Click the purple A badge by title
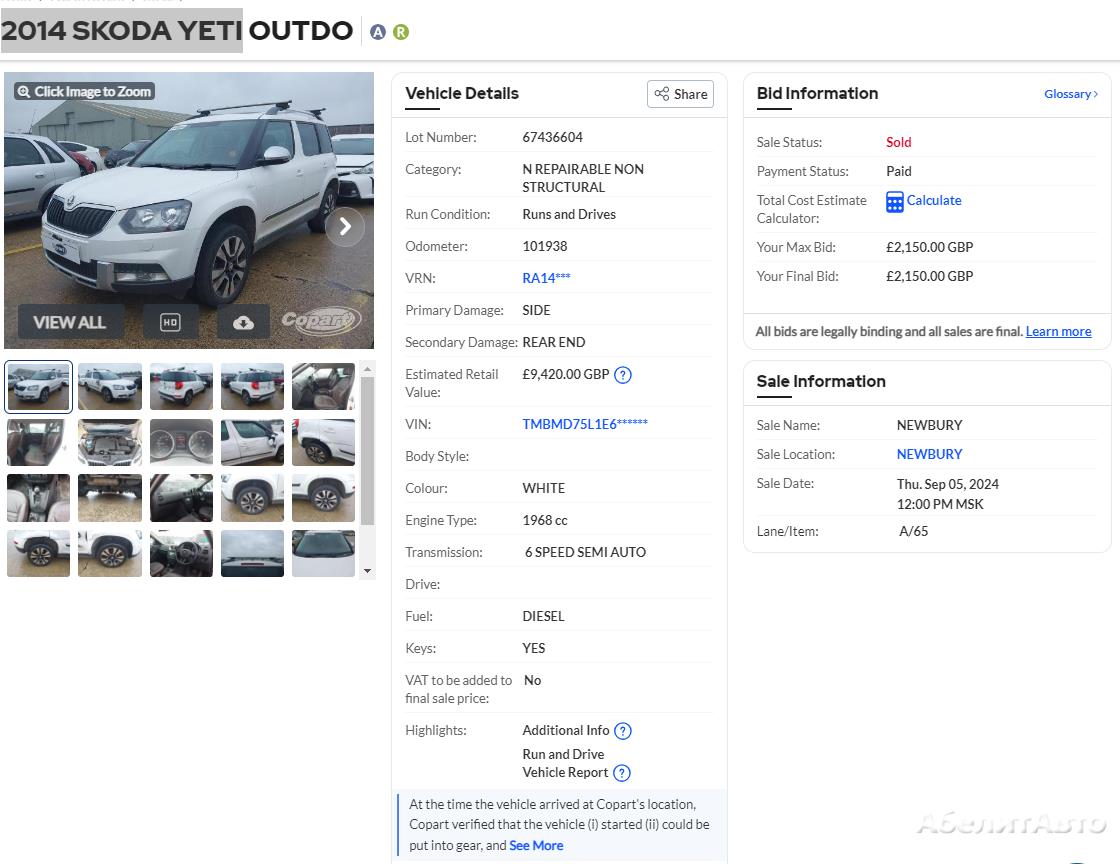The width and height of the screenshot is (1120, 864). point(378,32)
